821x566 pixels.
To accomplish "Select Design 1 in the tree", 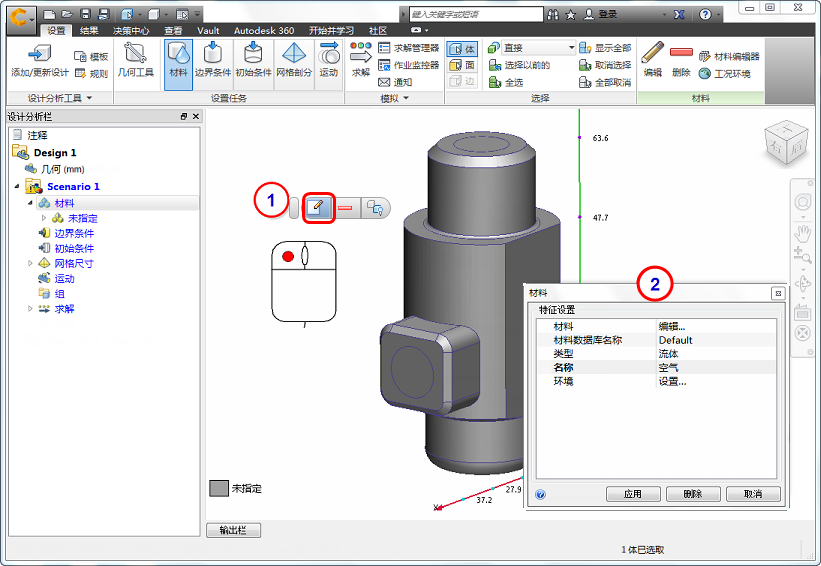I will click(x=55, y=152).
